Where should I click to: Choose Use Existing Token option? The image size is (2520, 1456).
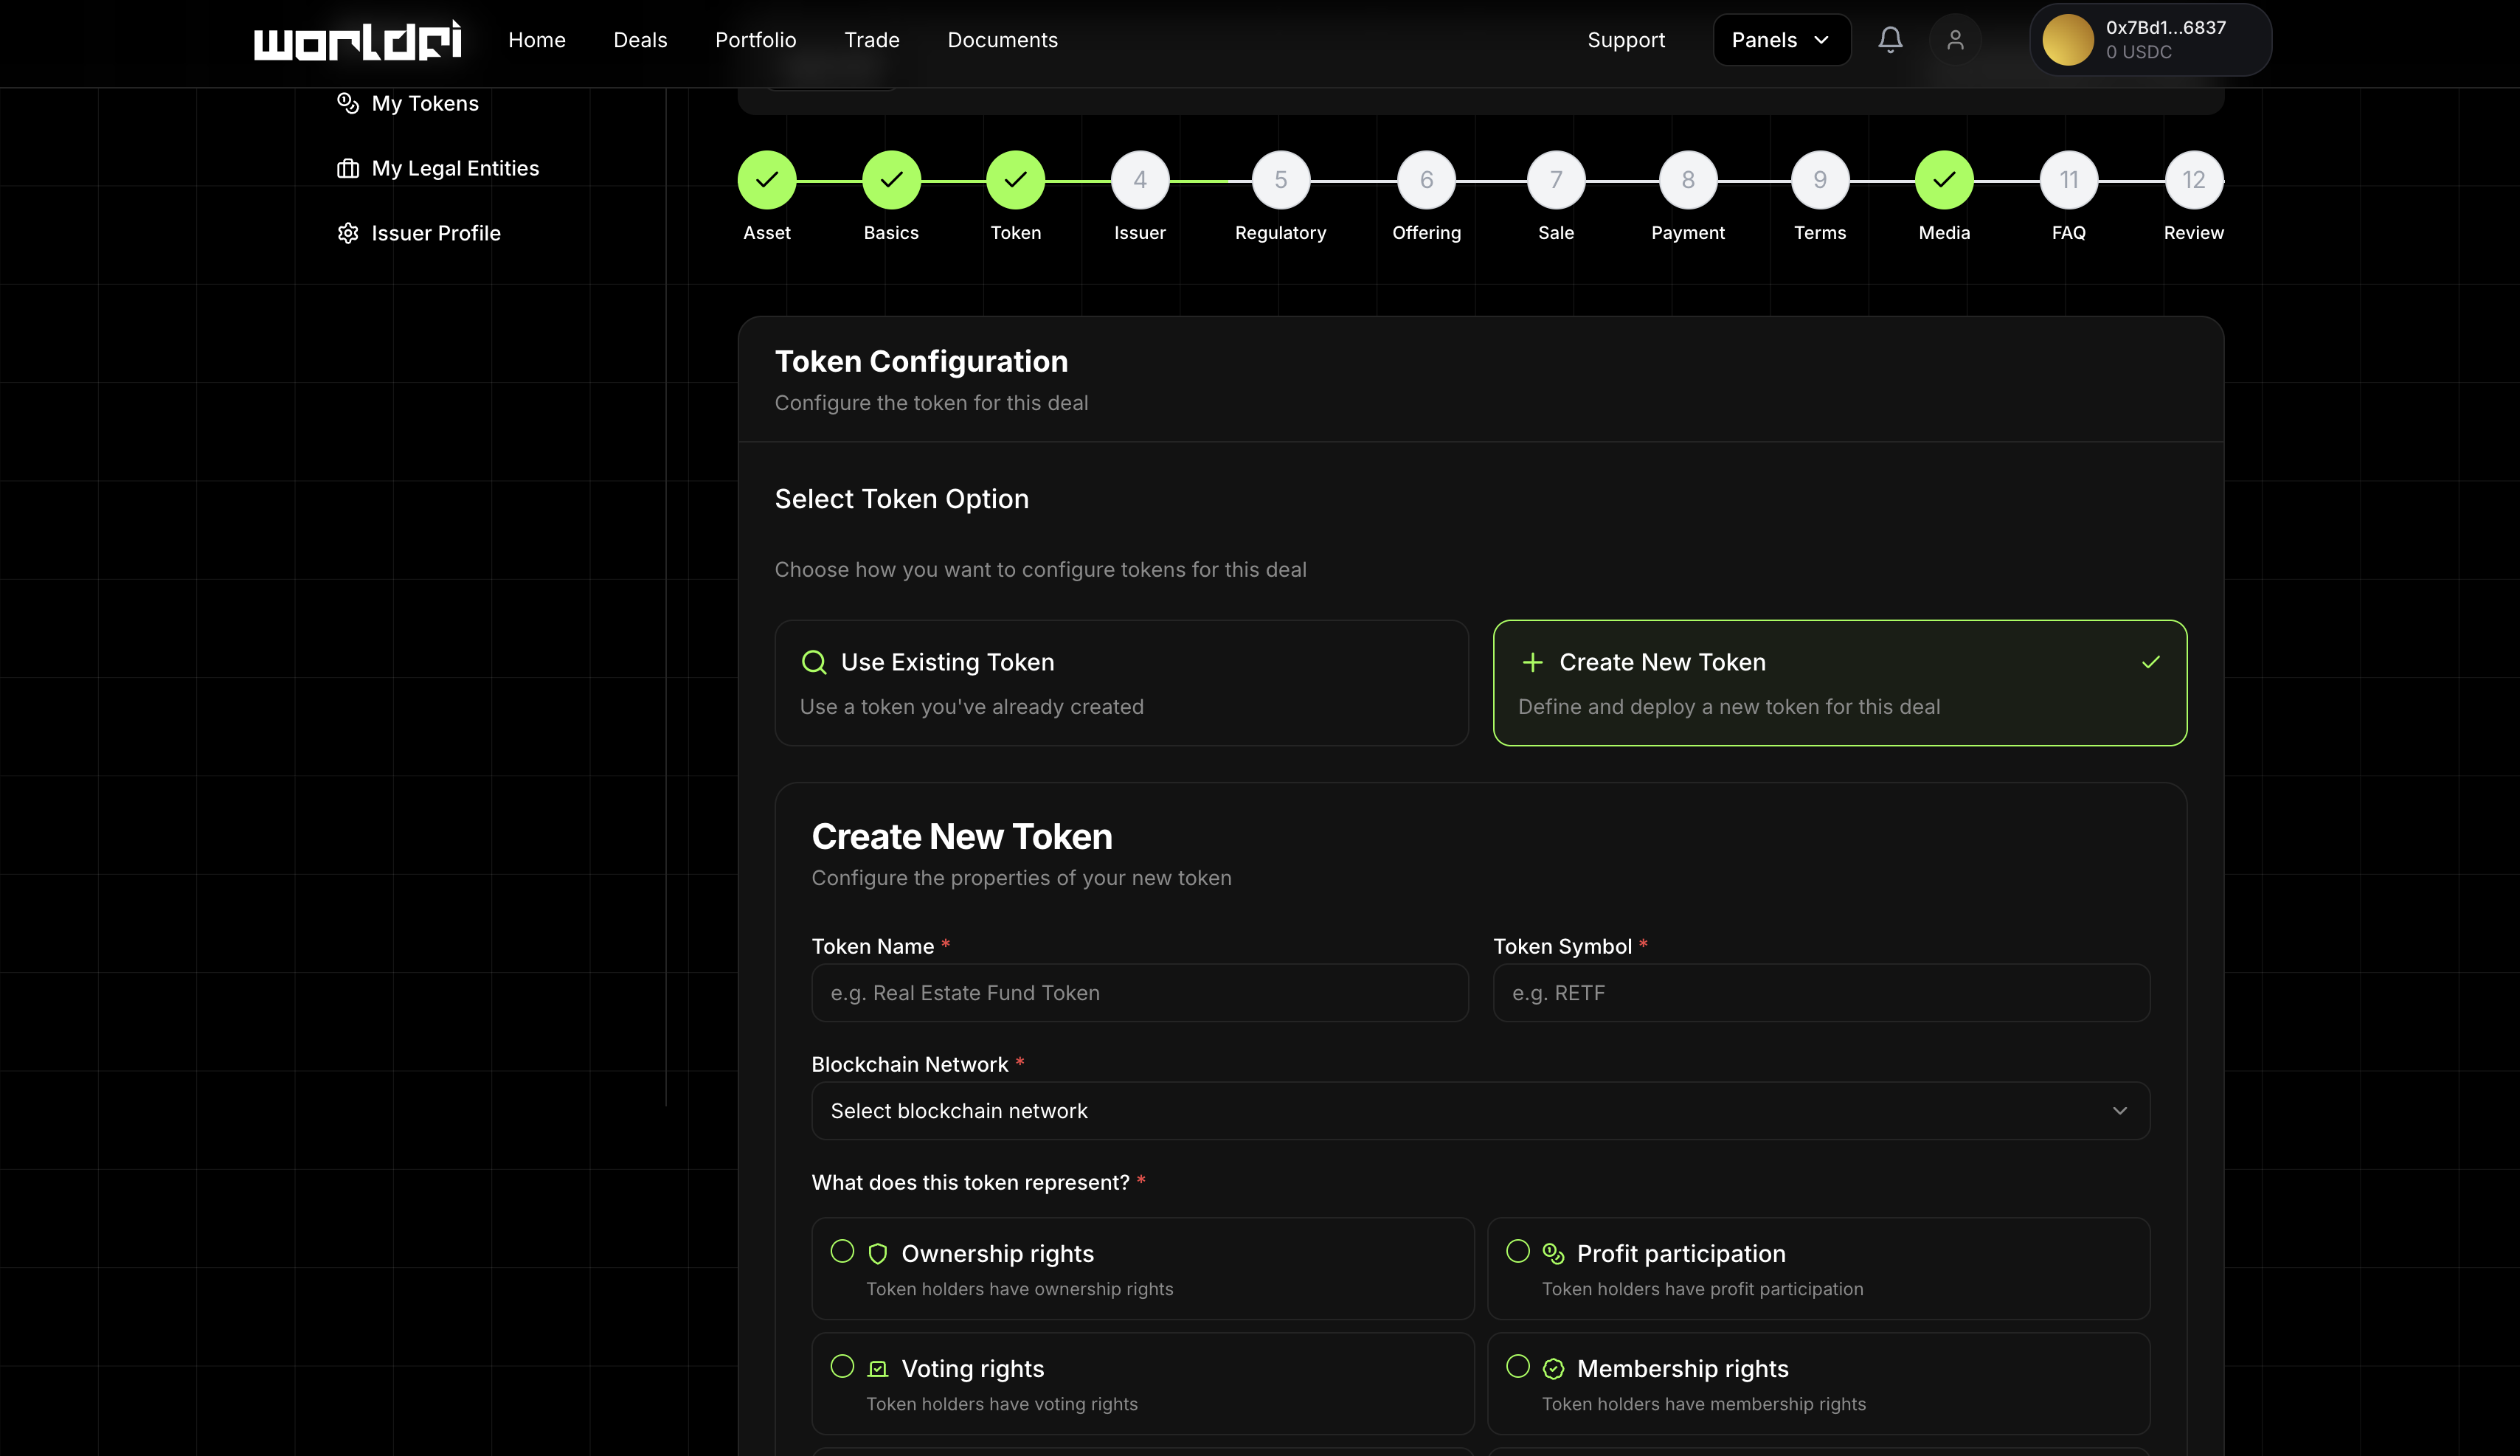(1121, 683)
